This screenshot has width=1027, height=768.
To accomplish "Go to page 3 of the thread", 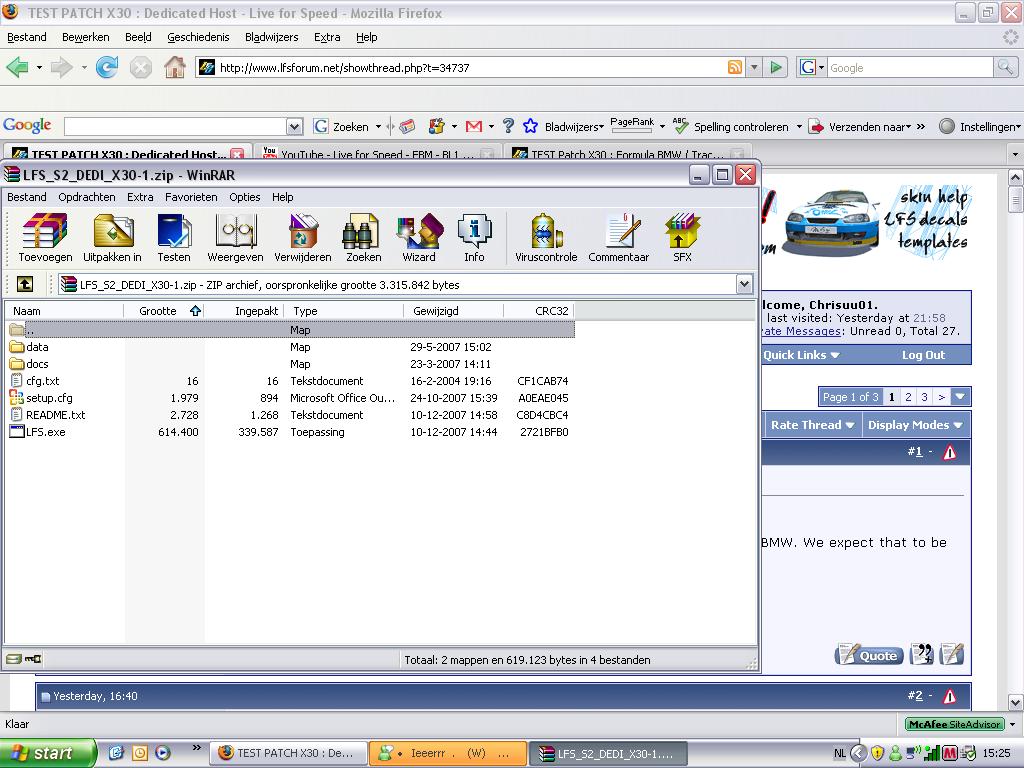I will (924, 397).
